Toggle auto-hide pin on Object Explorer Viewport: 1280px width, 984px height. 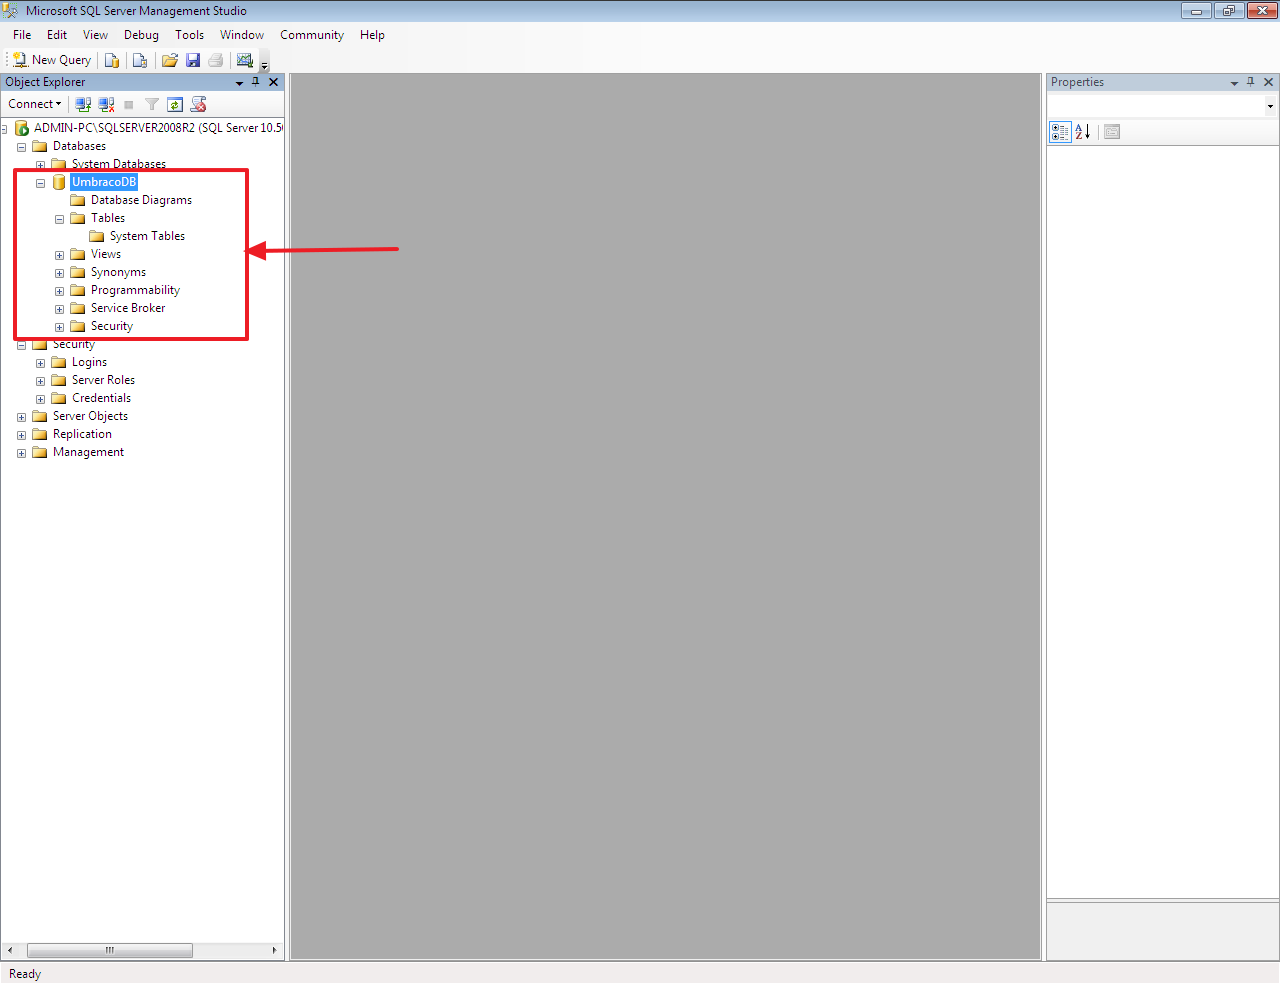click(x=256, y=82)
